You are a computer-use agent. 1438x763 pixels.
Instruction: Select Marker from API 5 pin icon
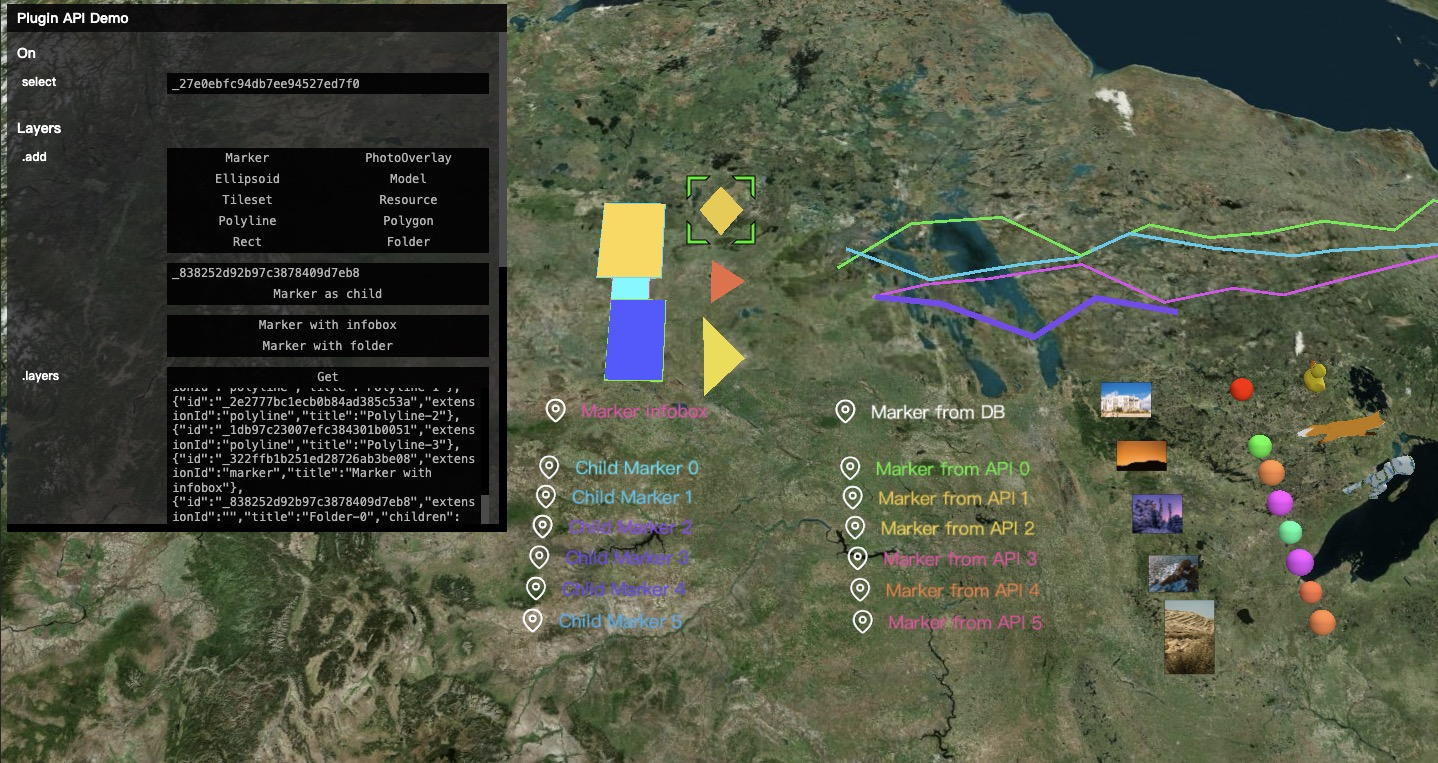863,622
